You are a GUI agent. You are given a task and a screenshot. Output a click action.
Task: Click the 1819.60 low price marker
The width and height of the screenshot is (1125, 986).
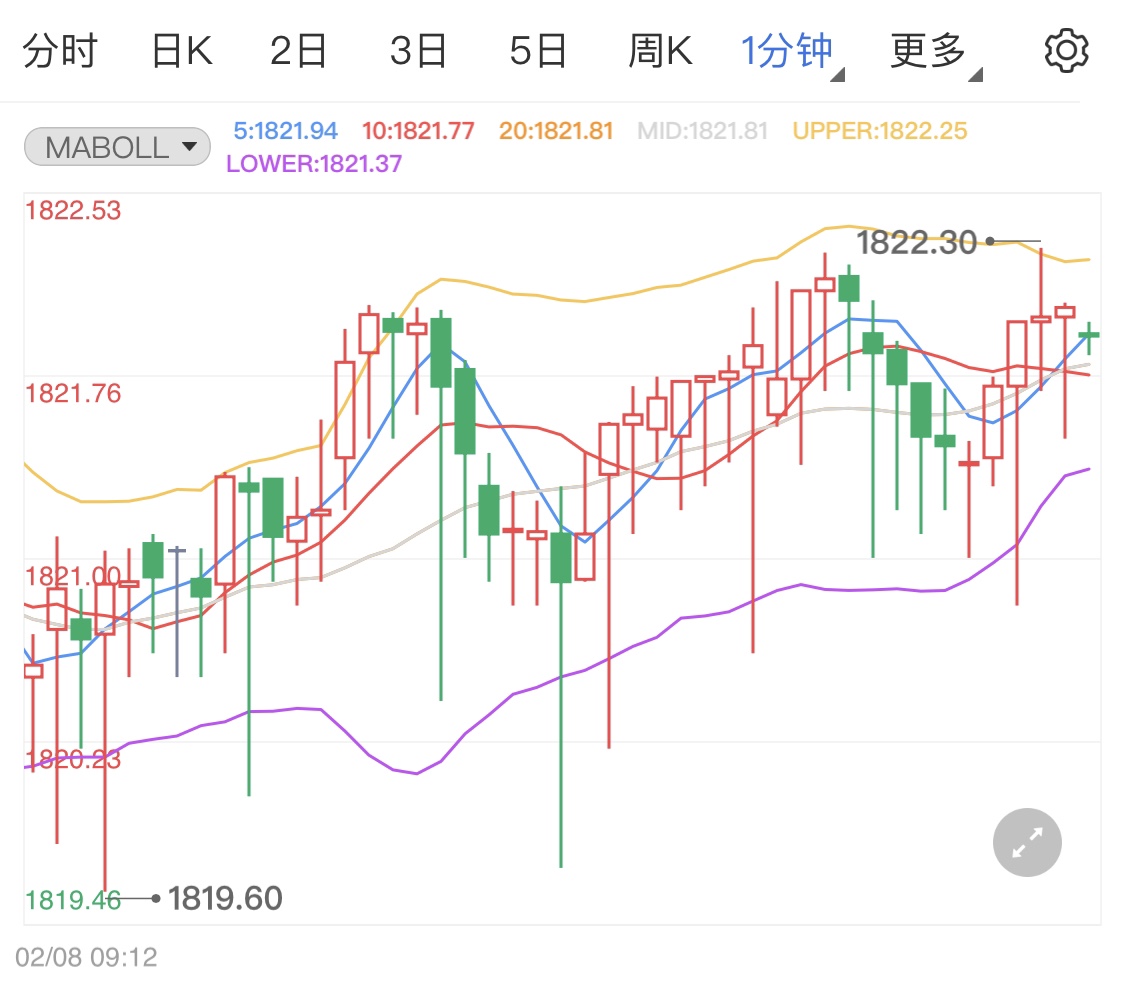pyautogui.click(x=225, y=898)
